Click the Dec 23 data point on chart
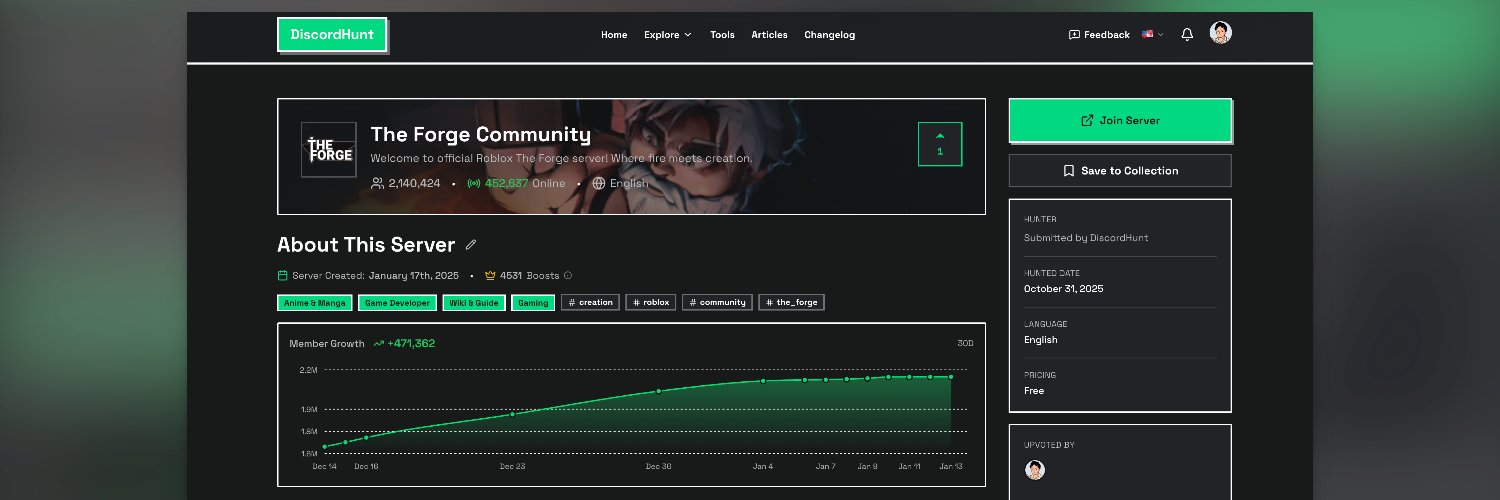The height and width of the screenshot is (500, 1500). coord(512,414)
